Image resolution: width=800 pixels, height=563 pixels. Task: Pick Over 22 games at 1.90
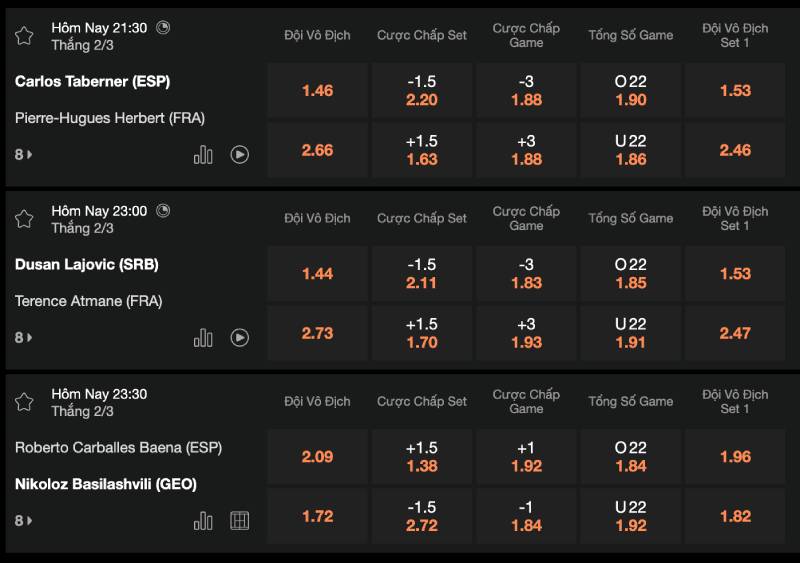[630, 91]
